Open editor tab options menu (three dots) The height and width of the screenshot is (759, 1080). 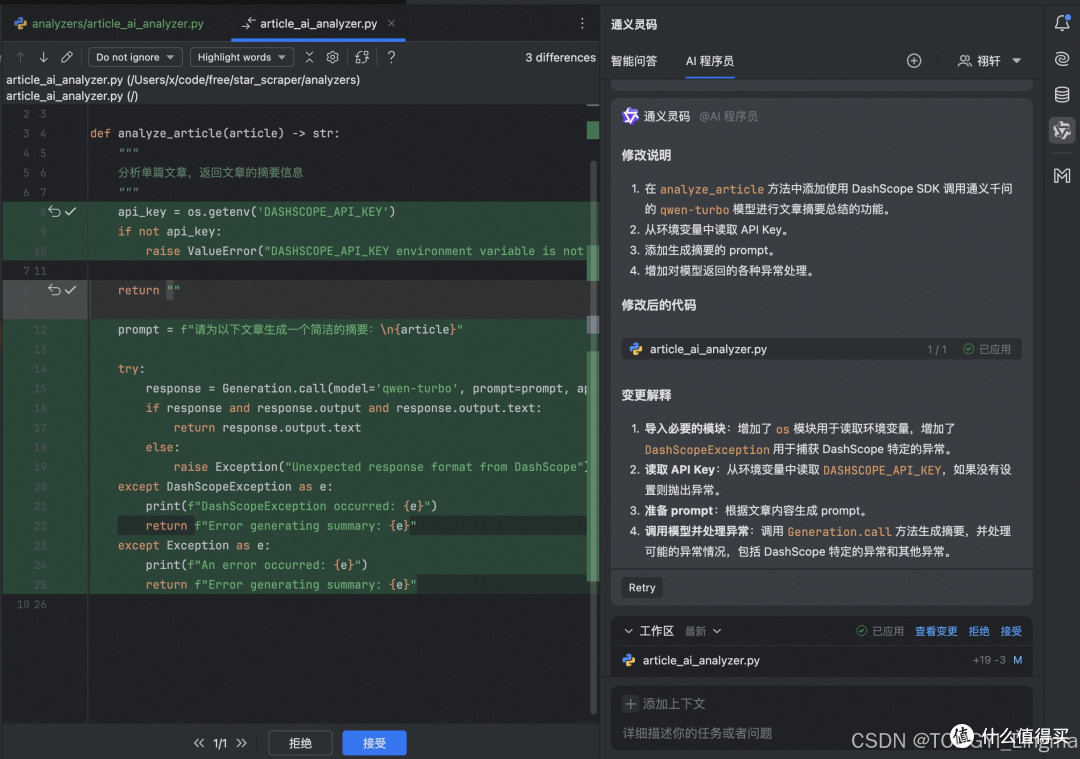coord(582,23)
